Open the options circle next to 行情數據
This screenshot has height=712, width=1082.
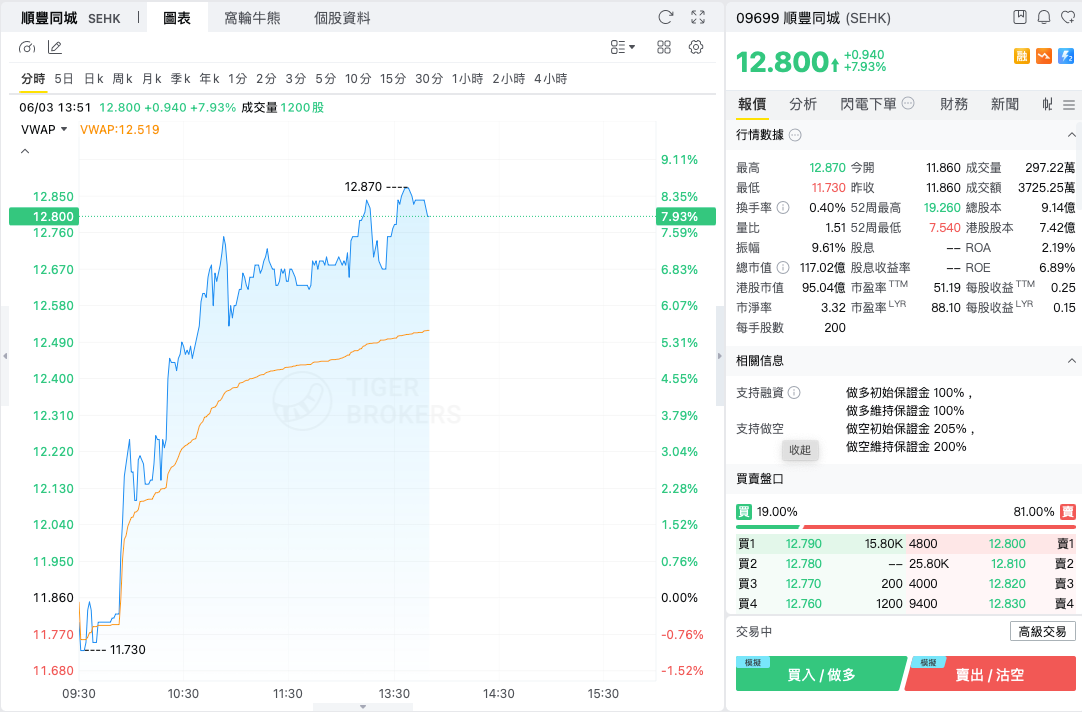(795, 135)
